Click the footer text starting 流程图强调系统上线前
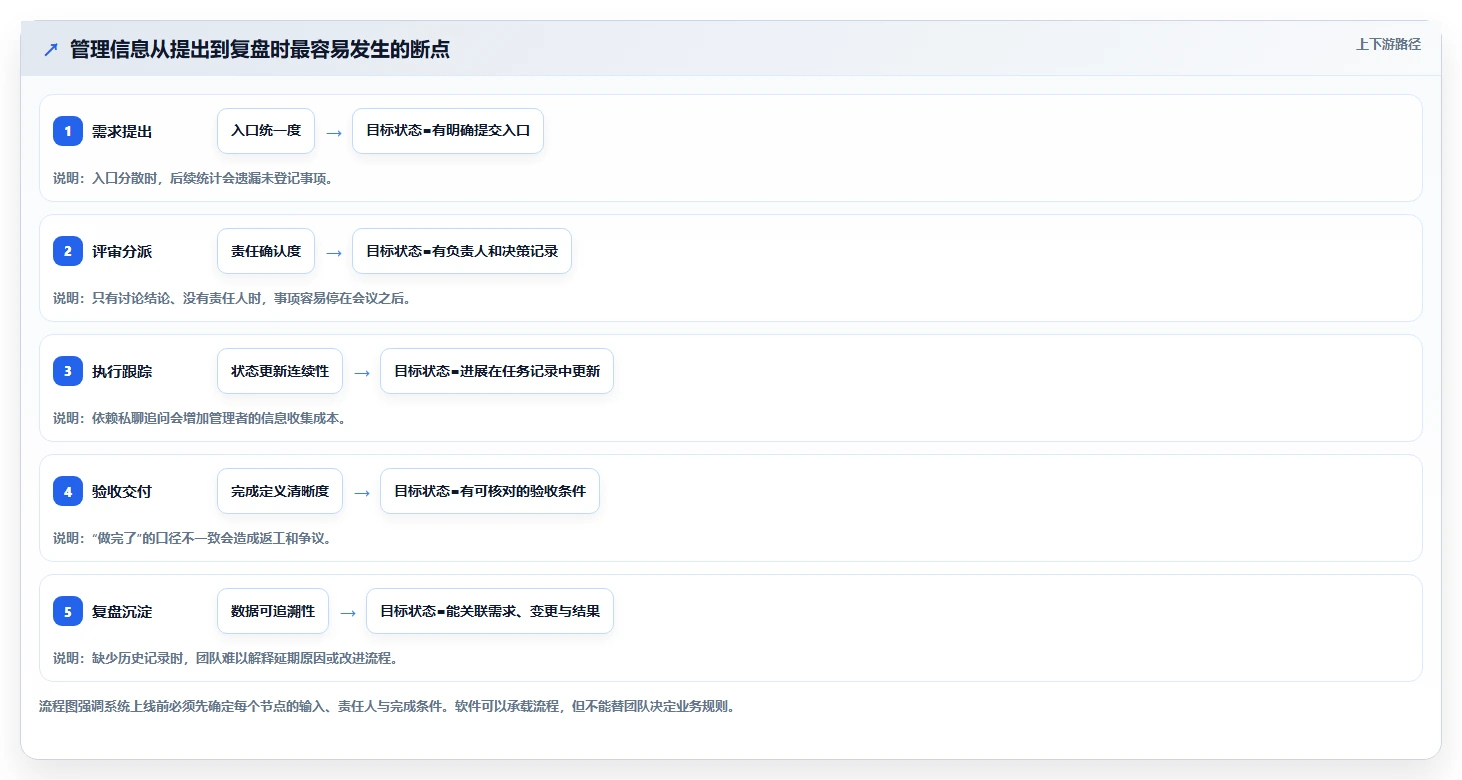The height and width of the screenshot is (780, 1462). pos(388,706)
